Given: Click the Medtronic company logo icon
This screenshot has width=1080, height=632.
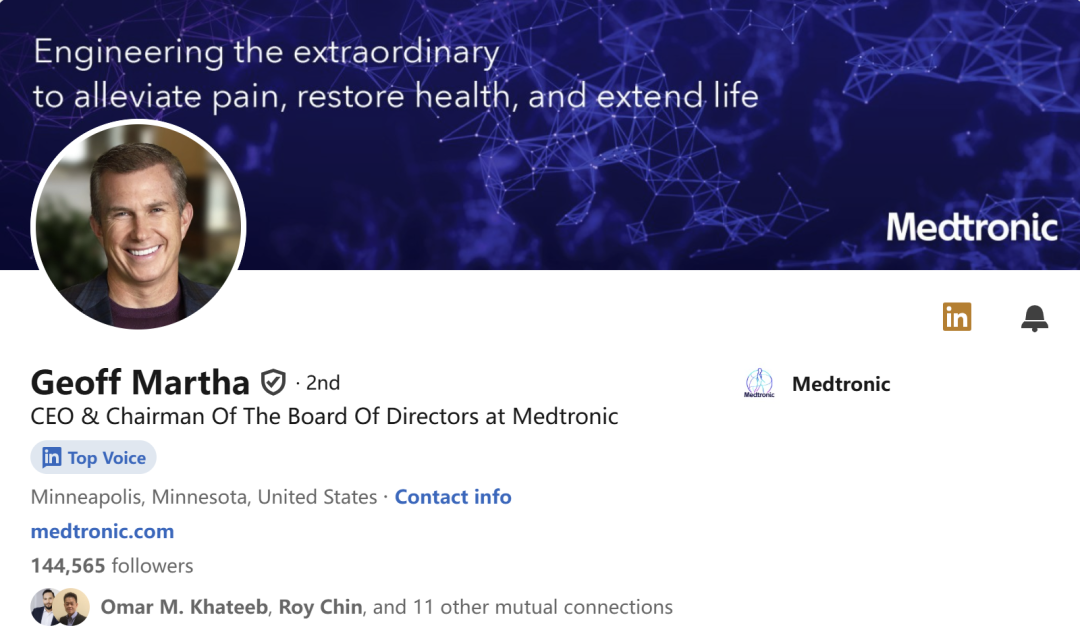Looking at the screenshot, I should tap(760, 384).
